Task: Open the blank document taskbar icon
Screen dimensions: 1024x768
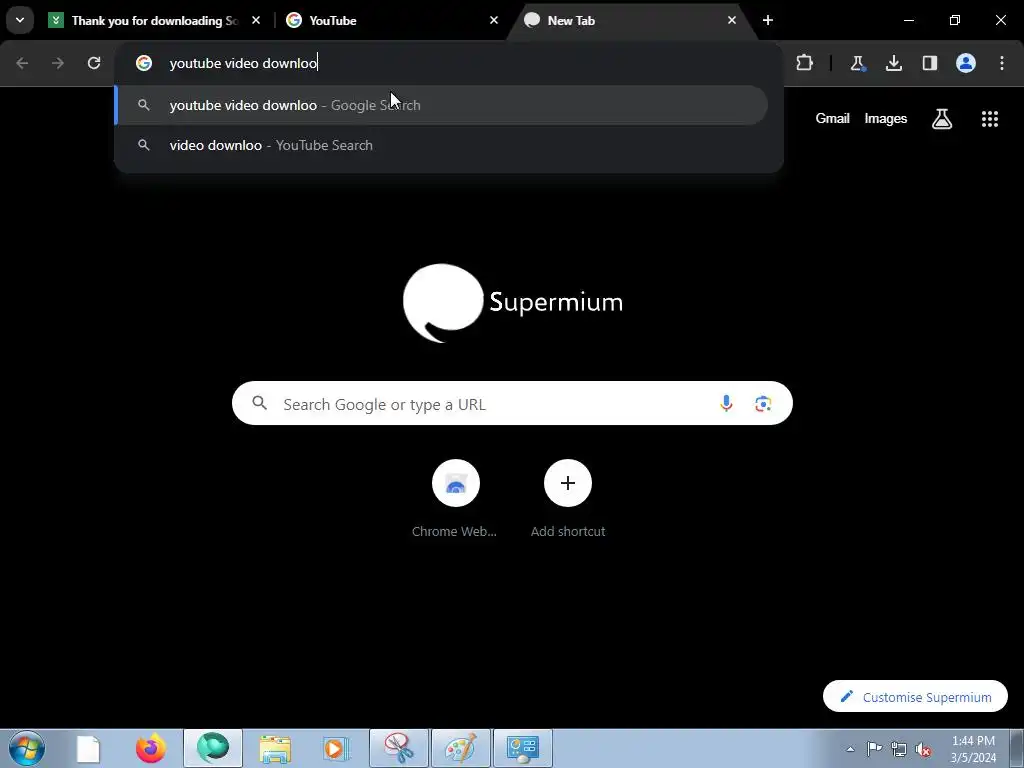Action: pyautogui.click(x=88, y=748)
